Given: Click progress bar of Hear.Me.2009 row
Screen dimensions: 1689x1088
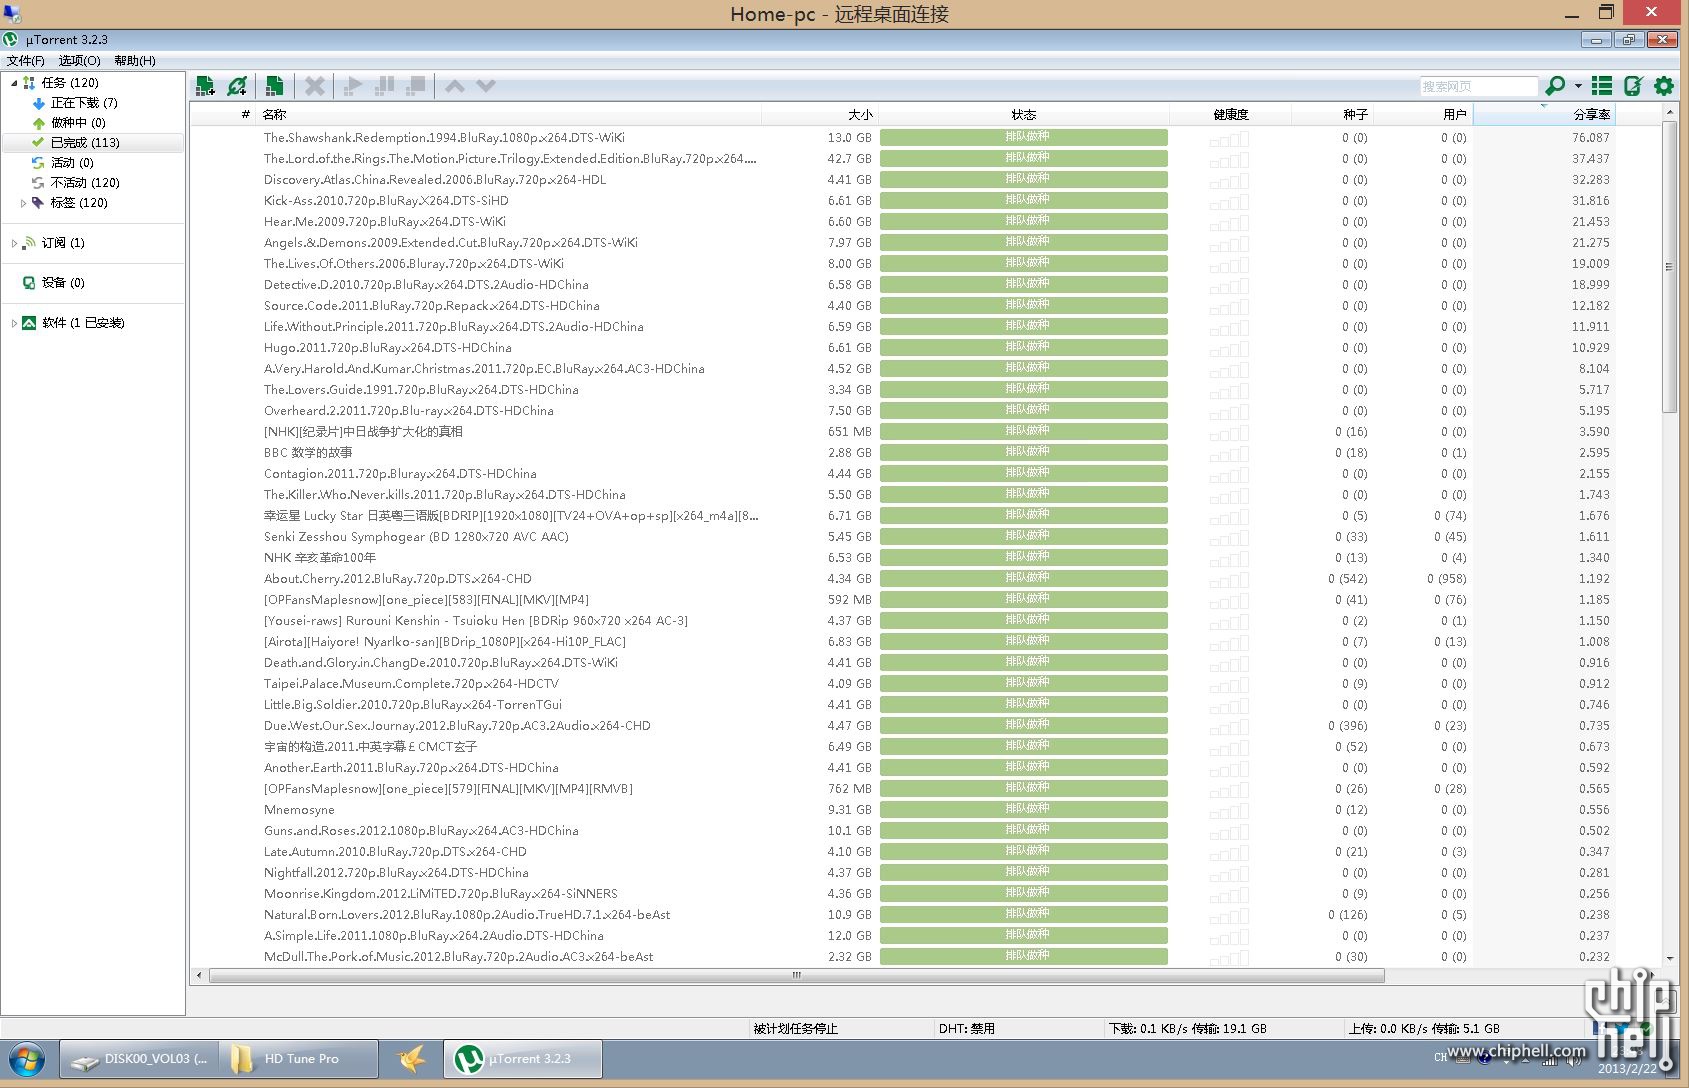Looking at the screenshot, I should [x=1024, y=222].
